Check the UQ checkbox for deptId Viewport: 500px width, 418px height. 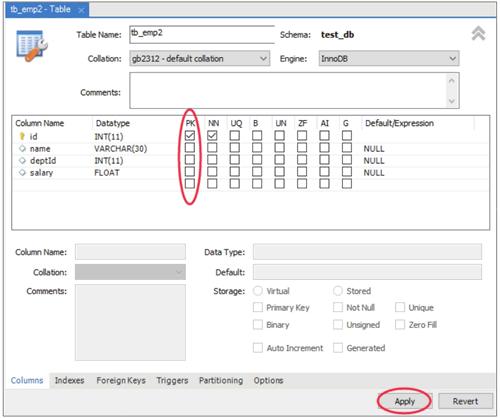point(234,159)
